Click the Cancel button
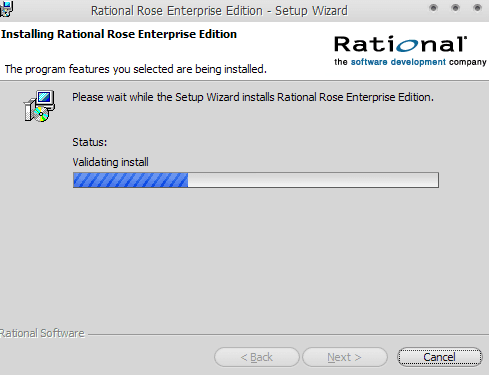489x375 pixels. (440, 357)
